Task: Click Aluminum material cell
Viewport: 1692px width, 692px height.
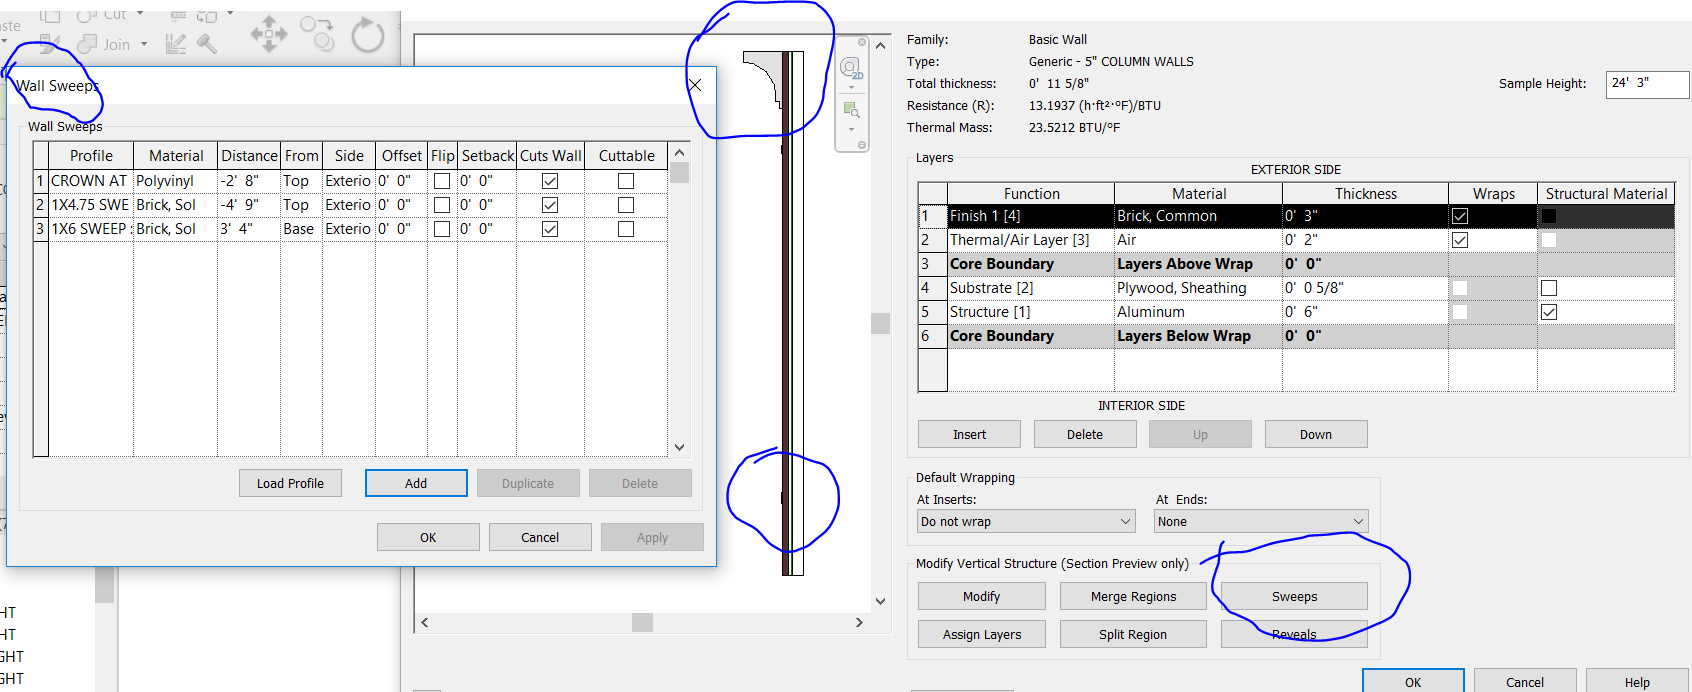Action: pyautogui.click(x=1198, y=312)
